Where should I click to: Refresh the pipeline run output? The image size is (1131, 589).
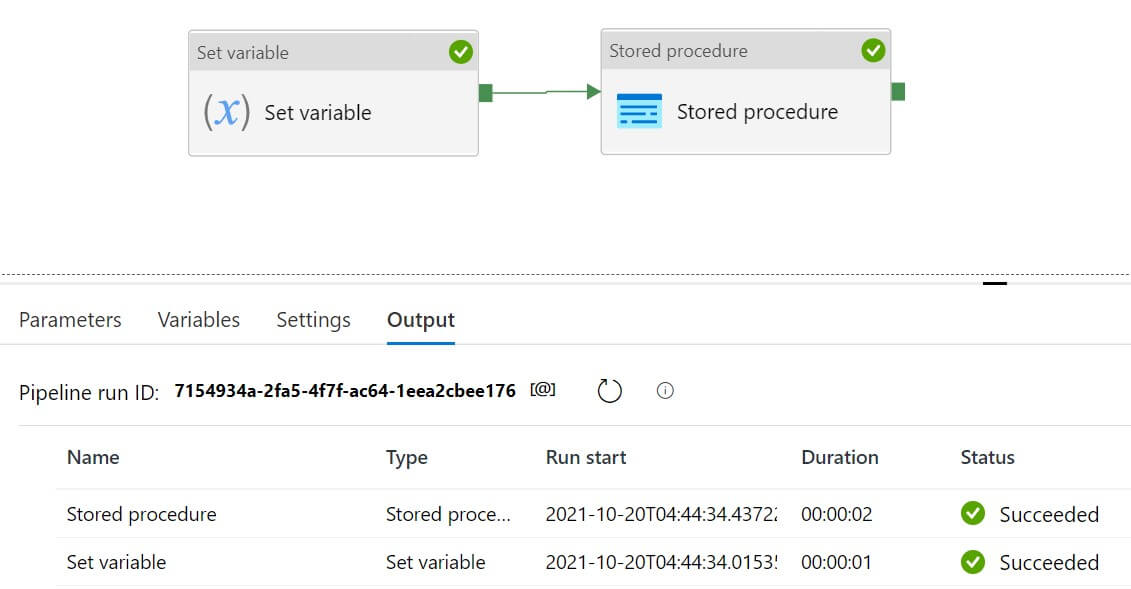point(609,391)
